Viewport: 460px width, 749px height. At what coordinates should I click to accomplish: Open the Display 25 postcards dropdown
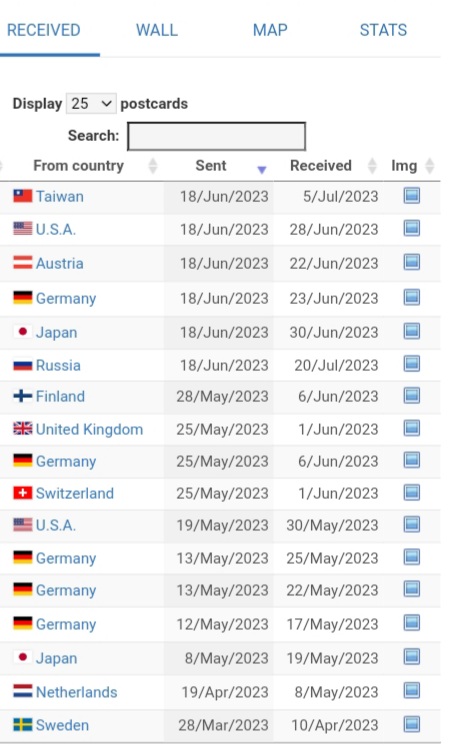tap(91, 104)
